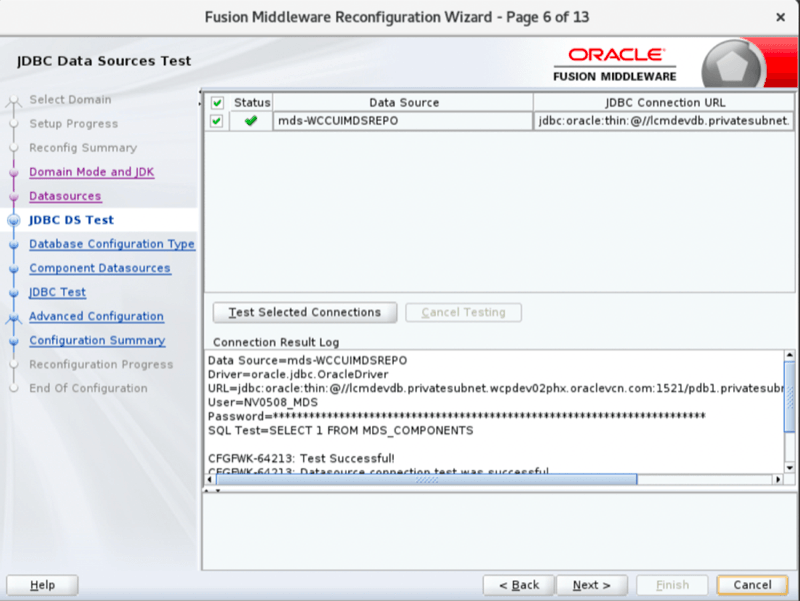This screenshot has width=800, height=601.
Task: Click the Select Domain branch icon
Action: coord(14,101)
